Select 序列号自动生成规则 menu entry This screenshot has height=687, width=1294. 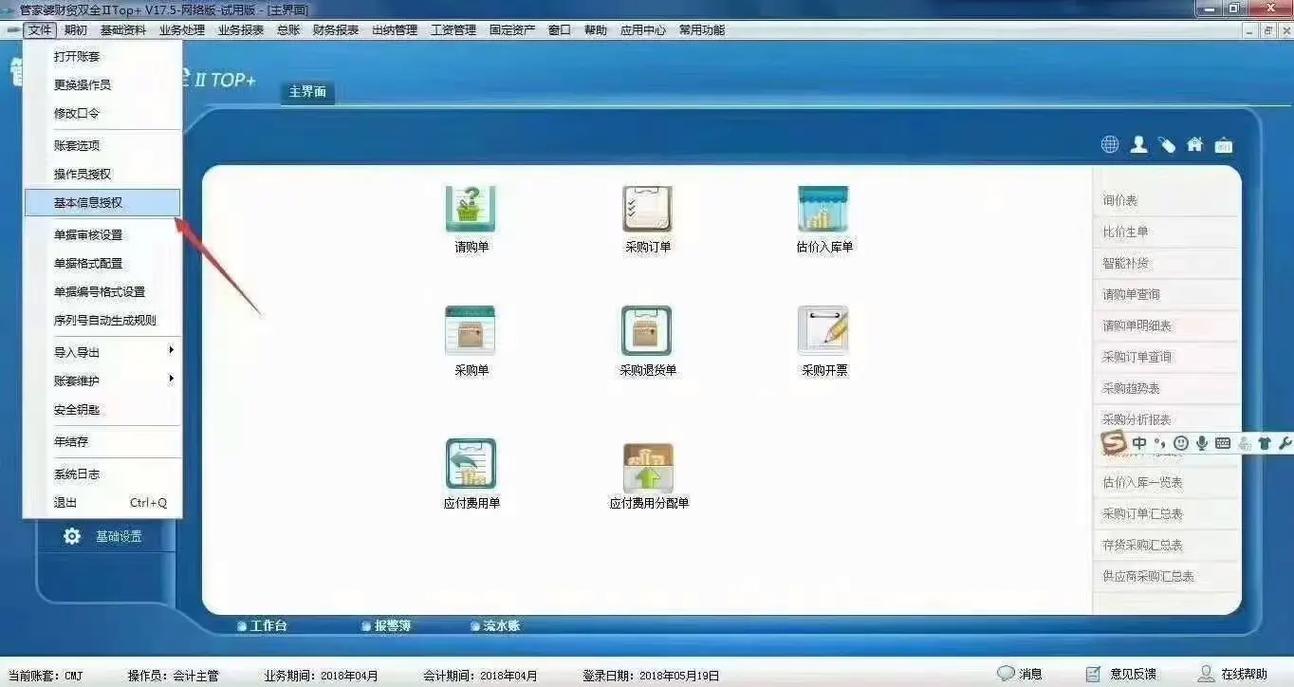[x=102, y=320]
